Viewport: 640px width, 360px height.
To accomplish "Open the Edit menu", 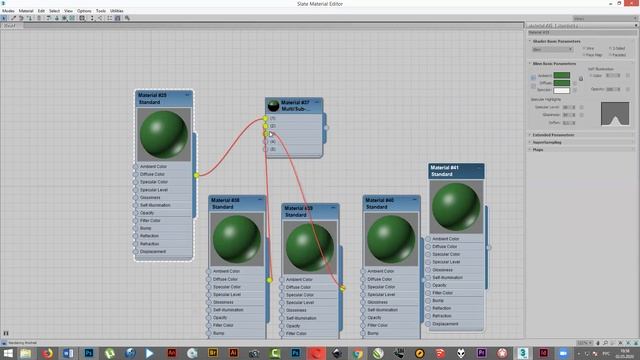I will click(41, 11).
